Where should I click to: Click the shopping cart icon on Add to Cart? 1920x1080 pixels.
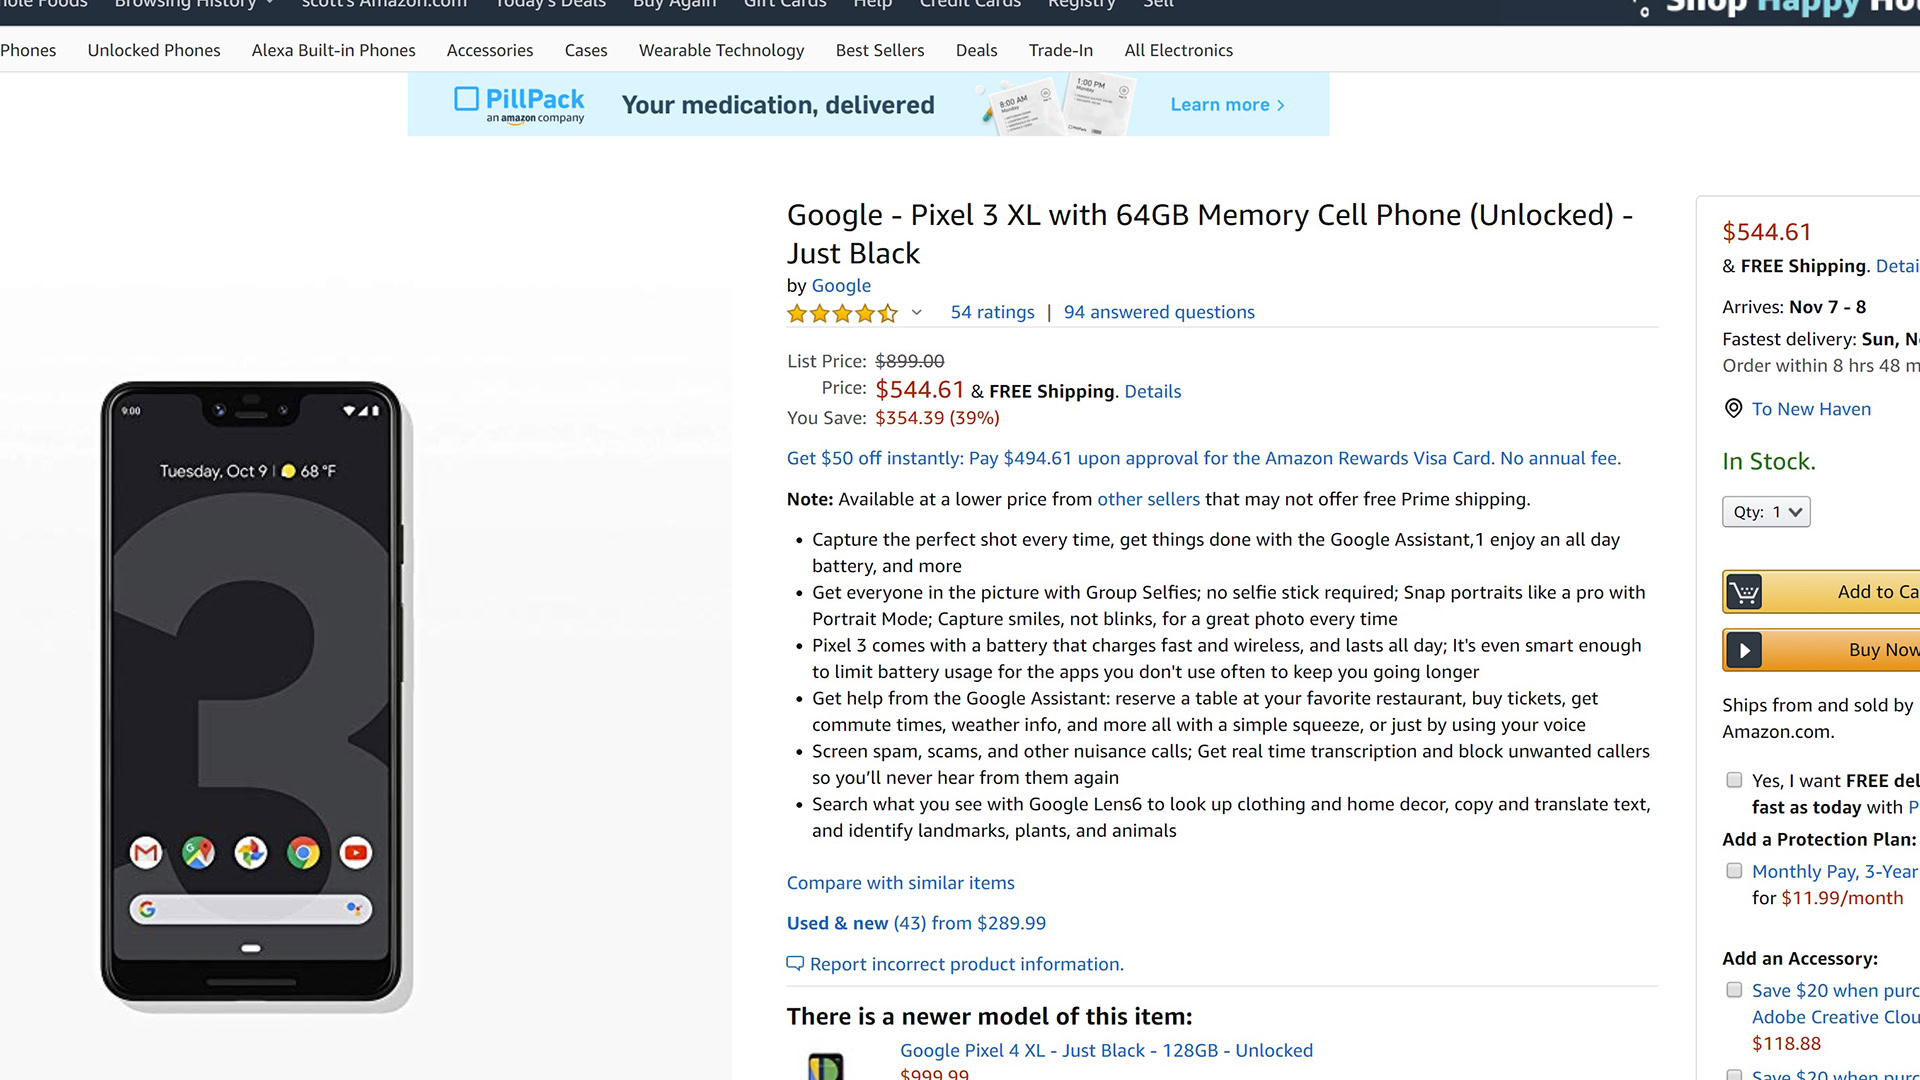pyautogui.click(x=1744, y=592)
